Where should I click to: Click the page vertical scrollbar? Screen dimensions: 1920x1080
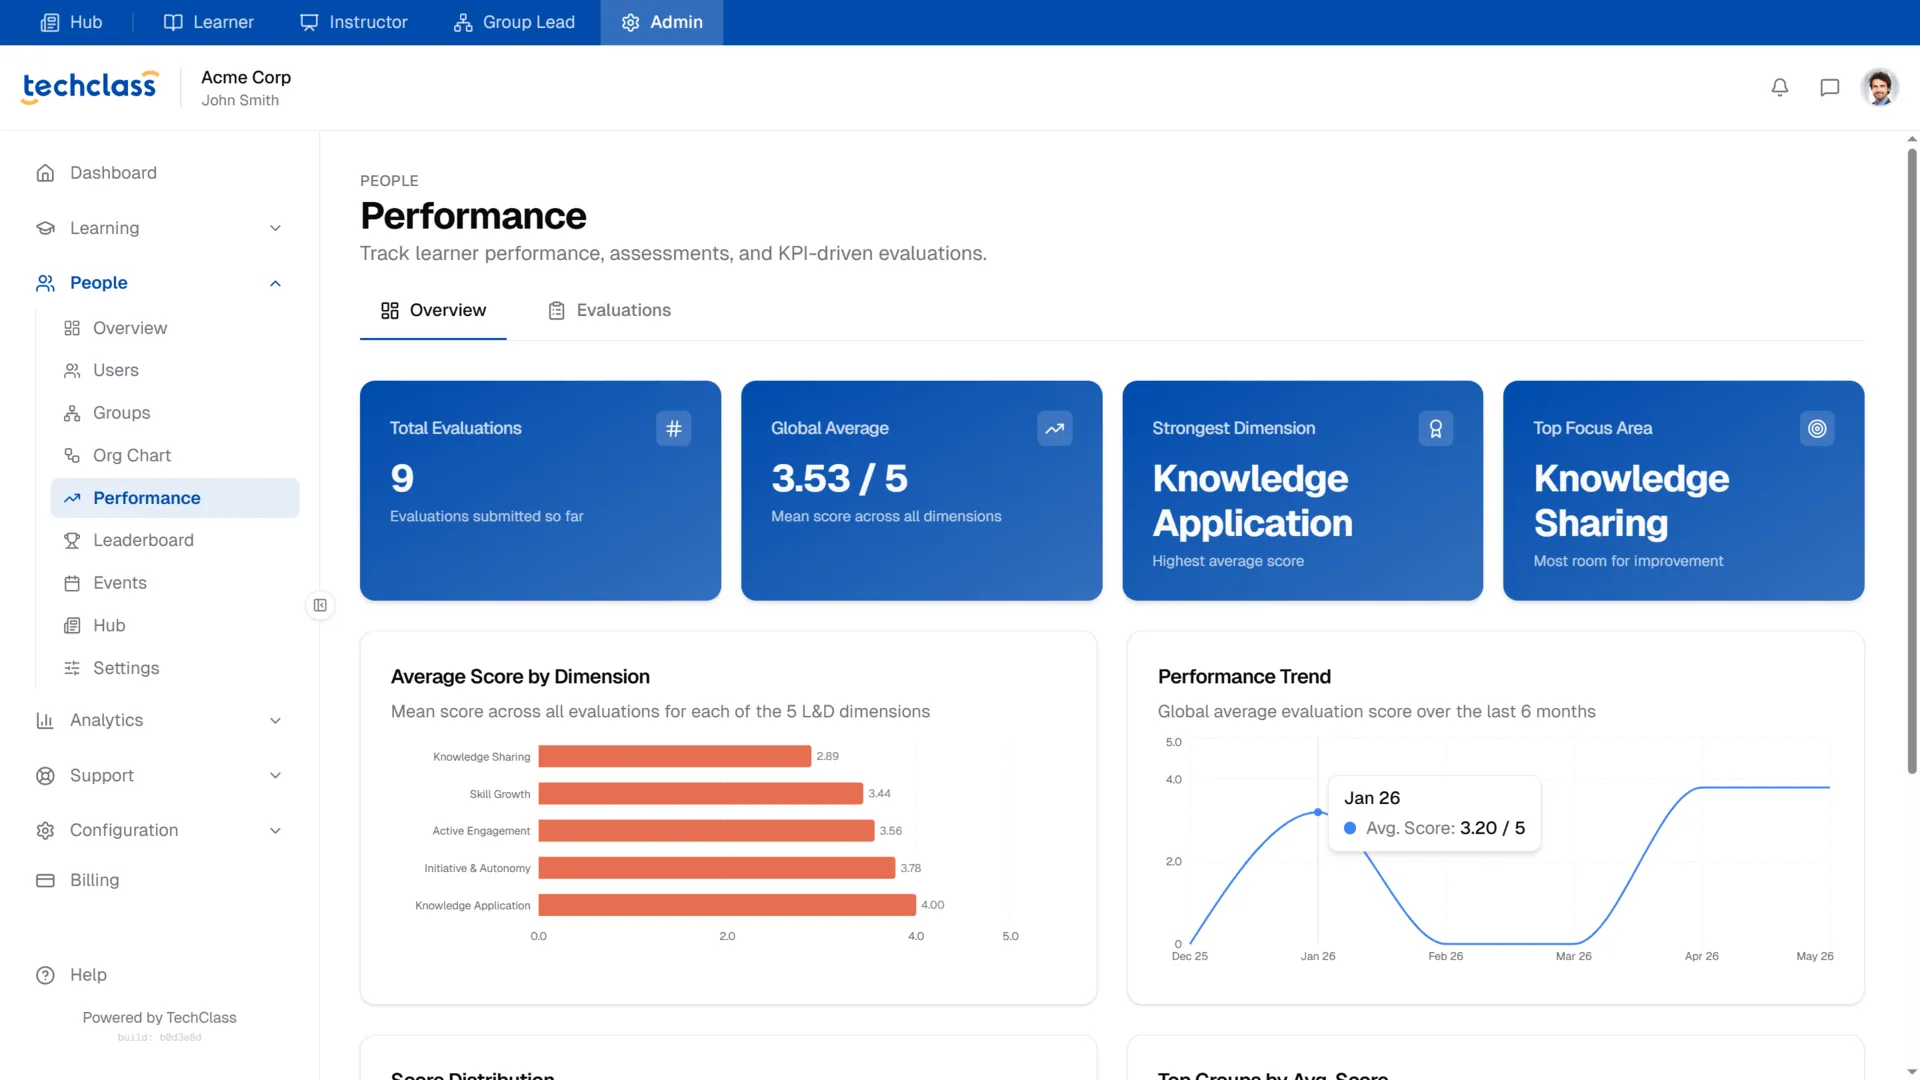point(1912,460)
